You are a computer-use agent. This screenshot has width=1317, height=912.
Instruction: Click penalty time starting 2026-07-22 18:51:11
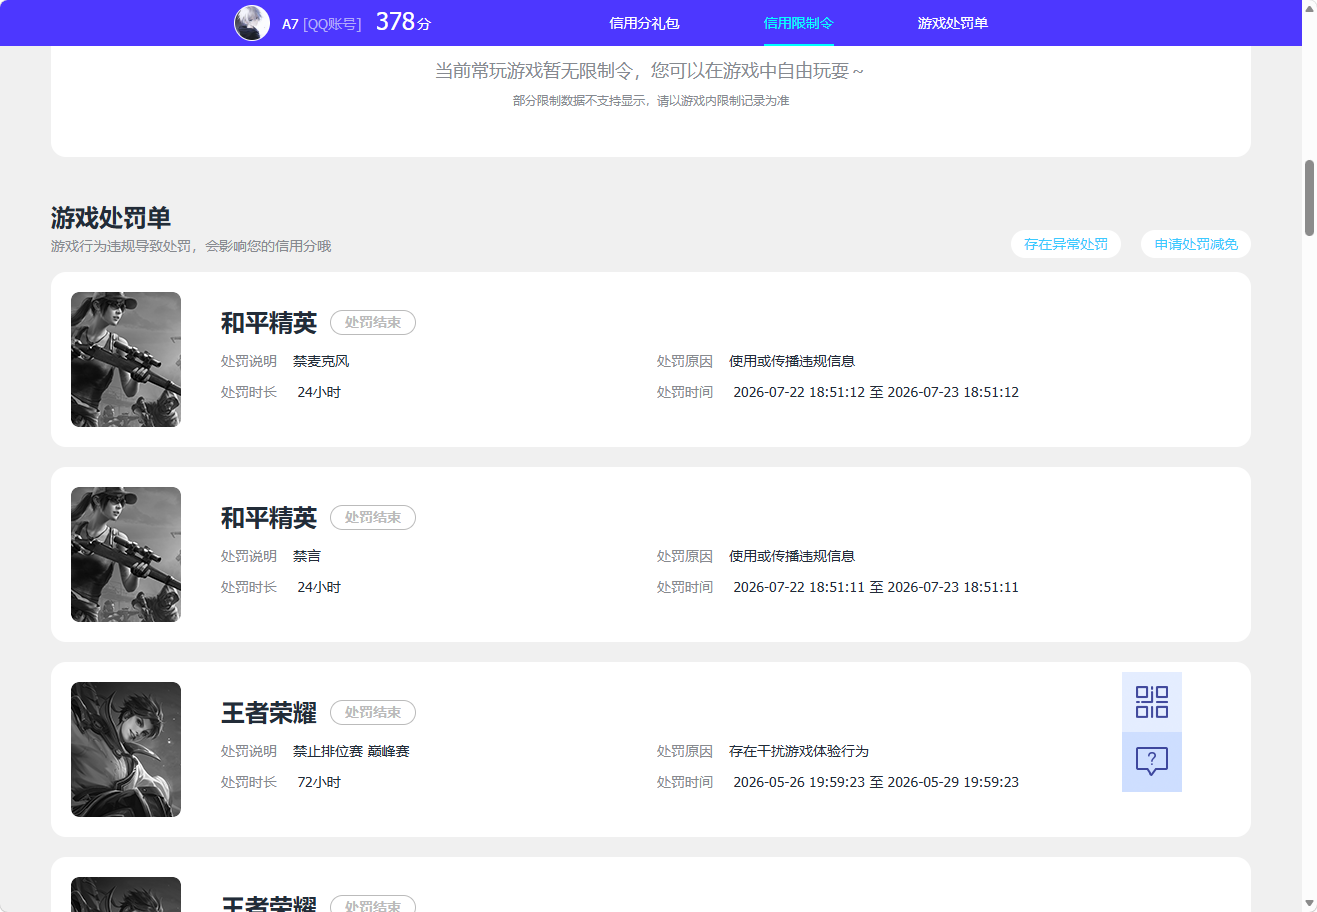coord(876,587)
